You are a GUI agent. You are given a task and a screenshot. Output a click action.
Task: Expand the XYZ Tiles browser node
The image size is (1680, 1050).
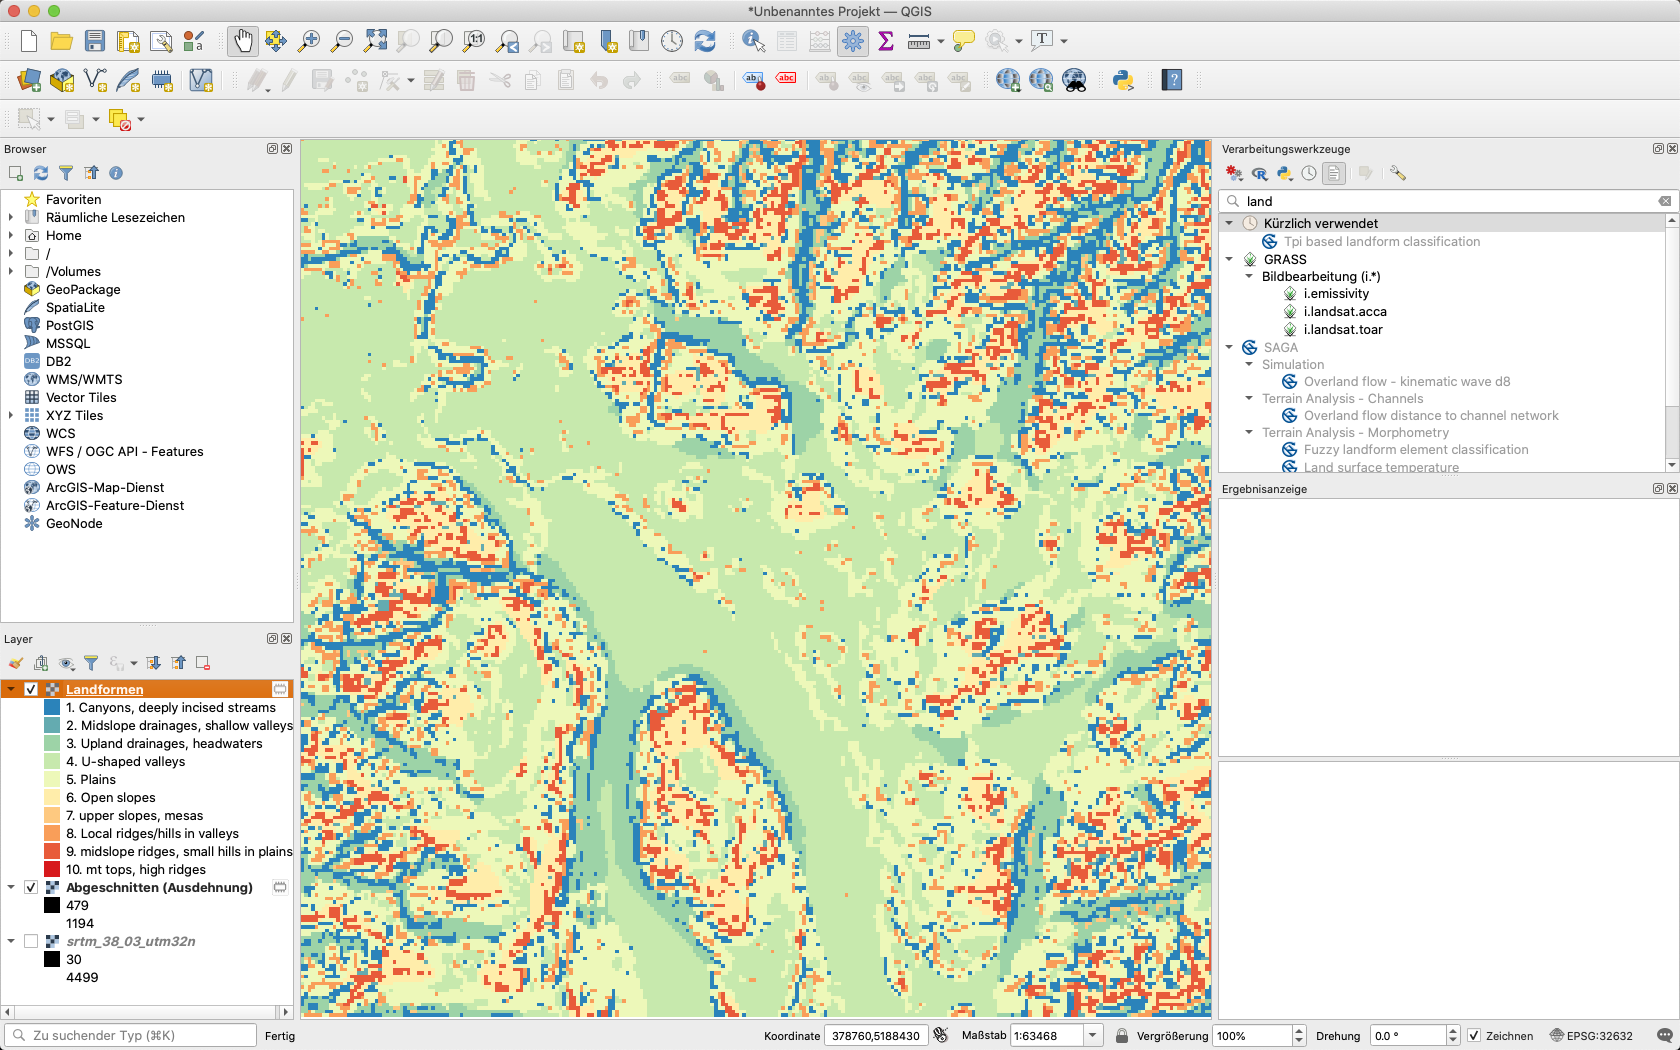11,415
